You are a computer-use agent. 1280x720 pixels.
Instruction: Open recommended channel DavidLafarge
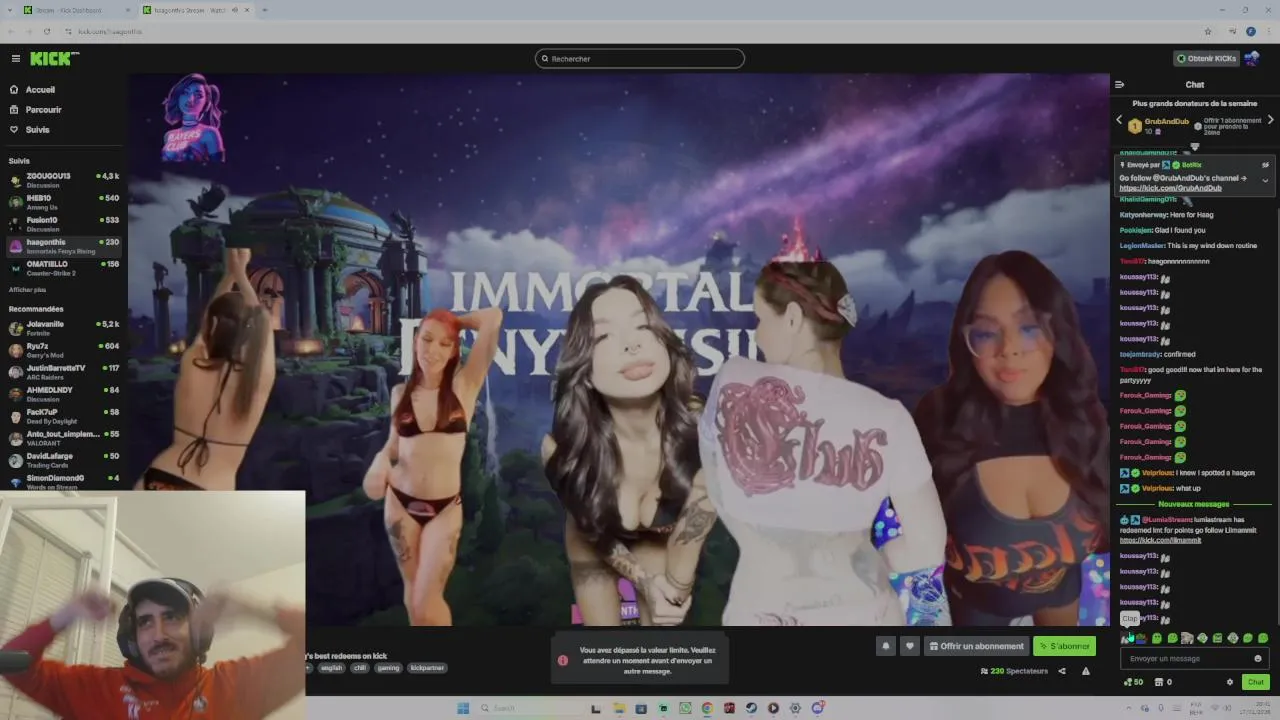(64, 460)
